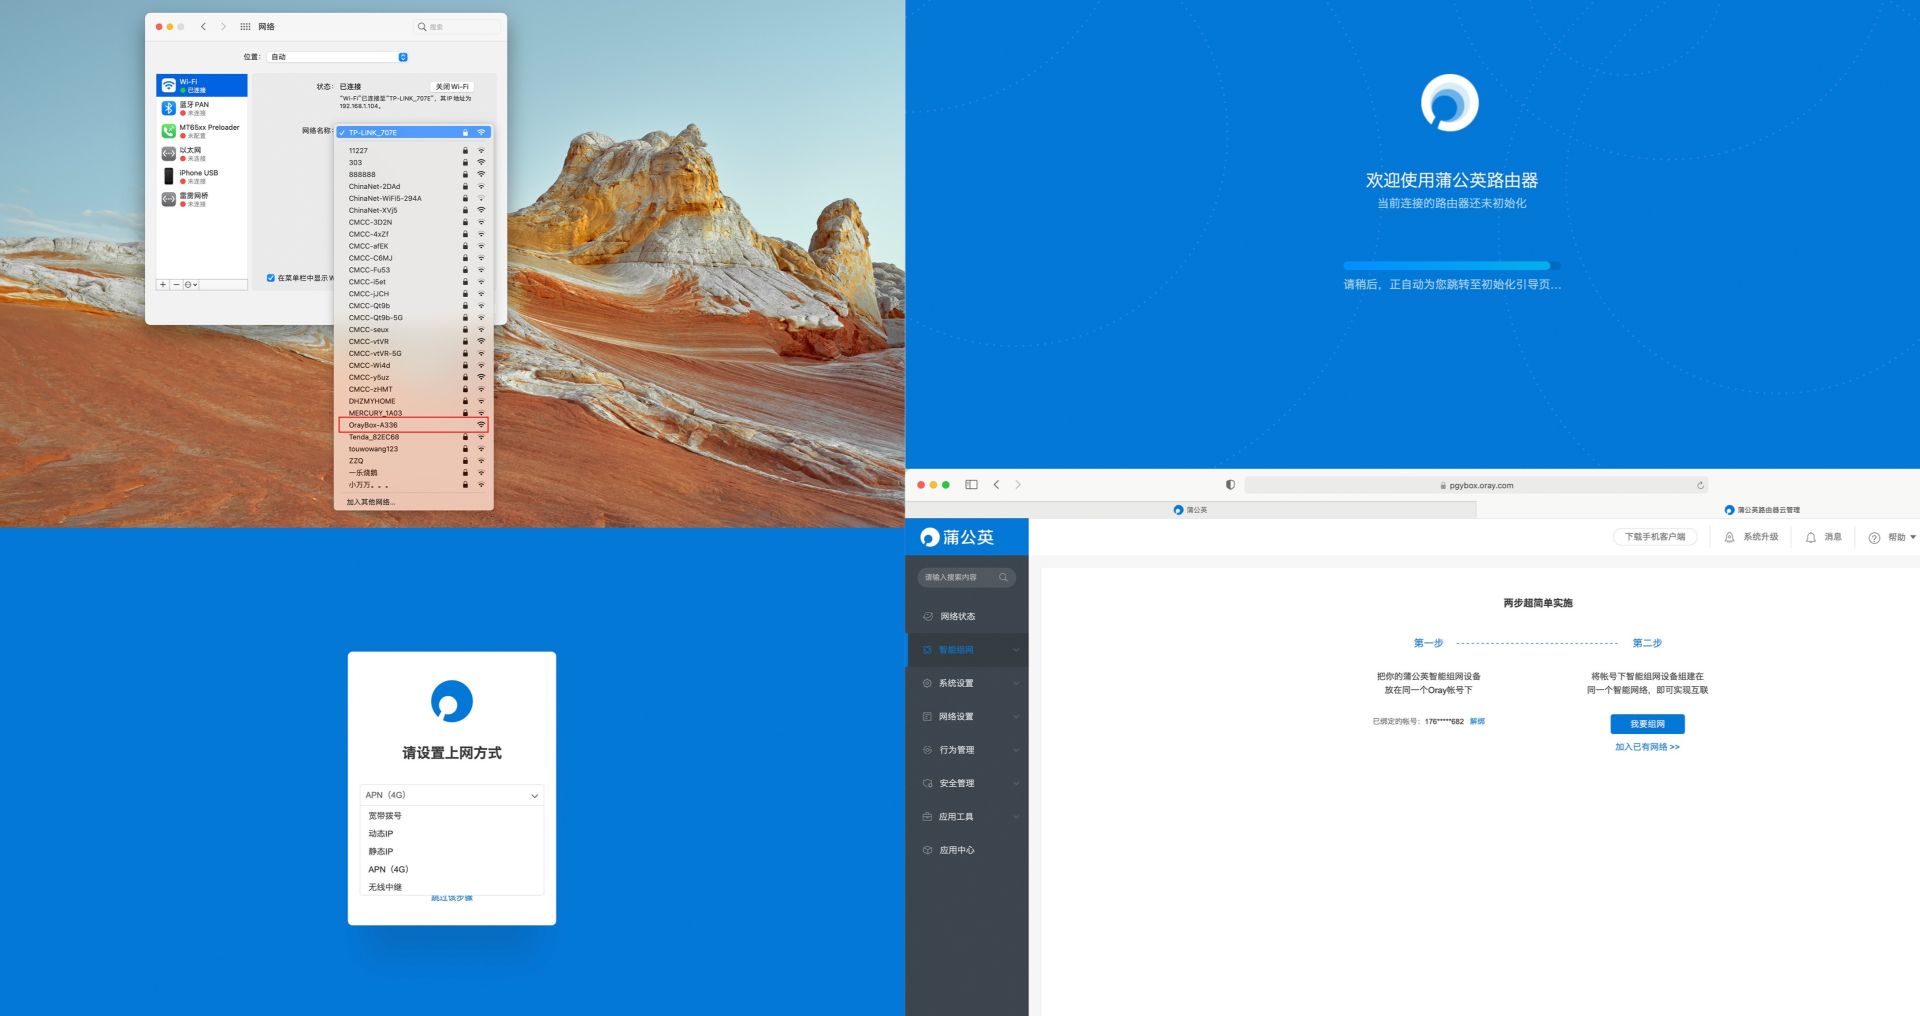Click the Safari page reload icon
The height and width of the screenshot is (1016, 1920).
tap(1700, 486)
